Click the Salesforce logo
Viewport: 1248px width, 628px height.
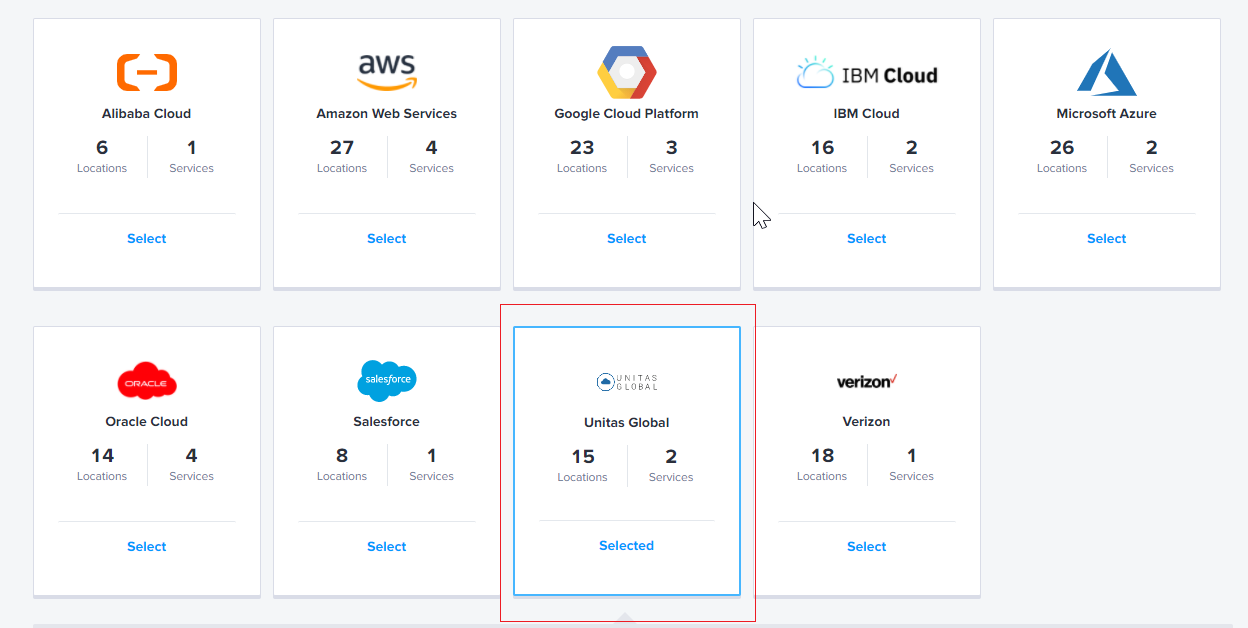pyautogui.click(x=387, y=381)
